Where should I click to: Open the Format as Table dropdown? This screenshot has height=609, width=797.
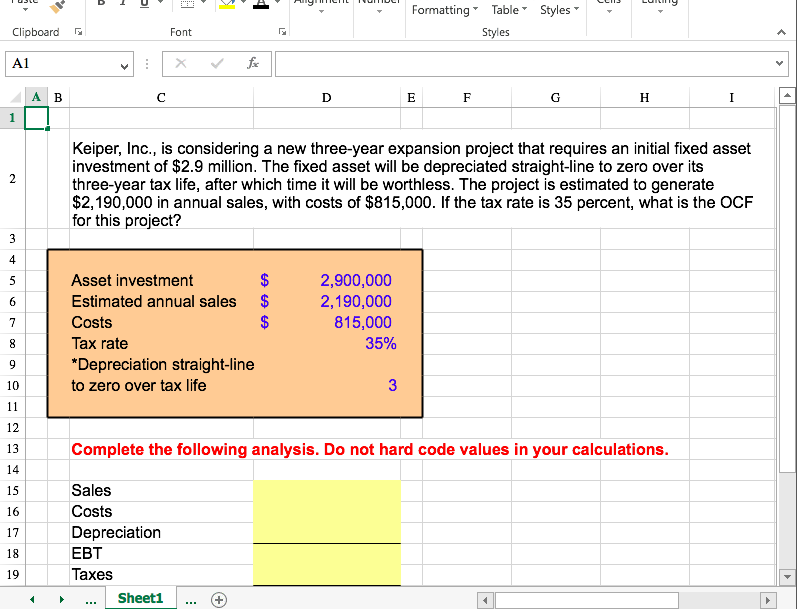tap(509, 10)
